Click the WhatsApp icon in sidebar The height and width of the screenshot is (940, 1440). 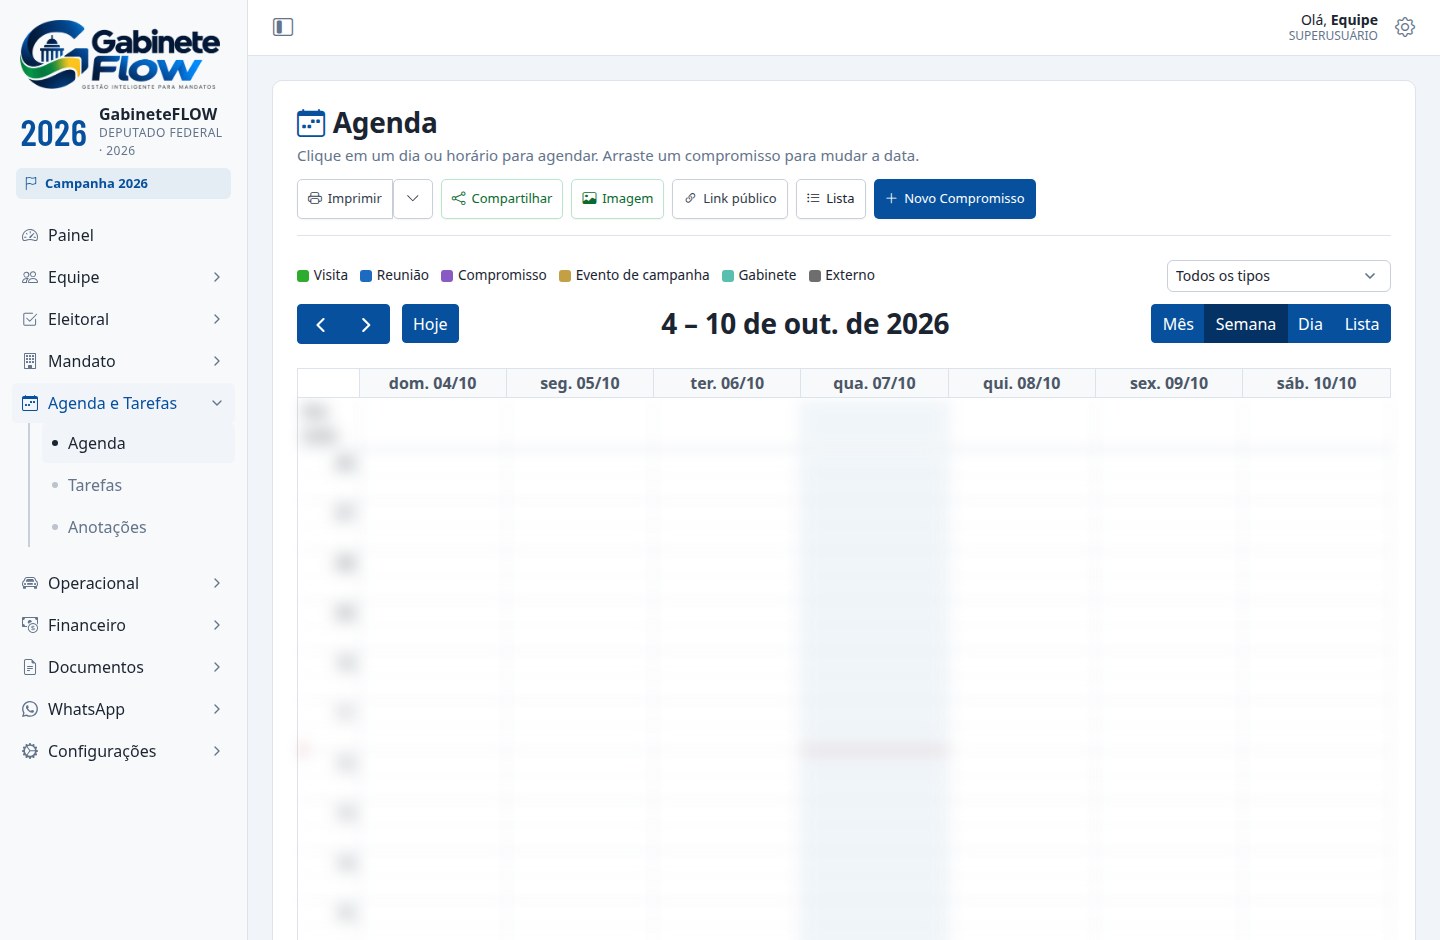coord(30,709)
